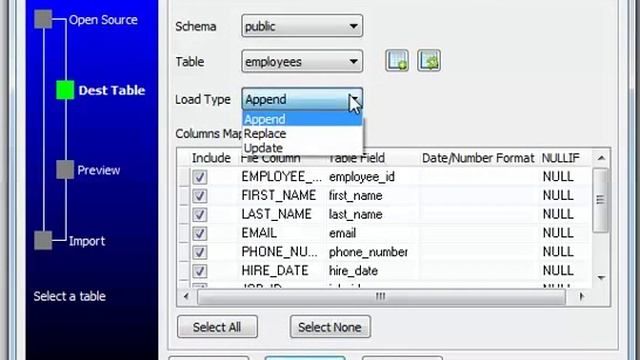This screenshot has height=360, width=640.
Task: Click Date/Number Format cell for hire_date row
Action: pyautogui.click(x=479, y=271)
